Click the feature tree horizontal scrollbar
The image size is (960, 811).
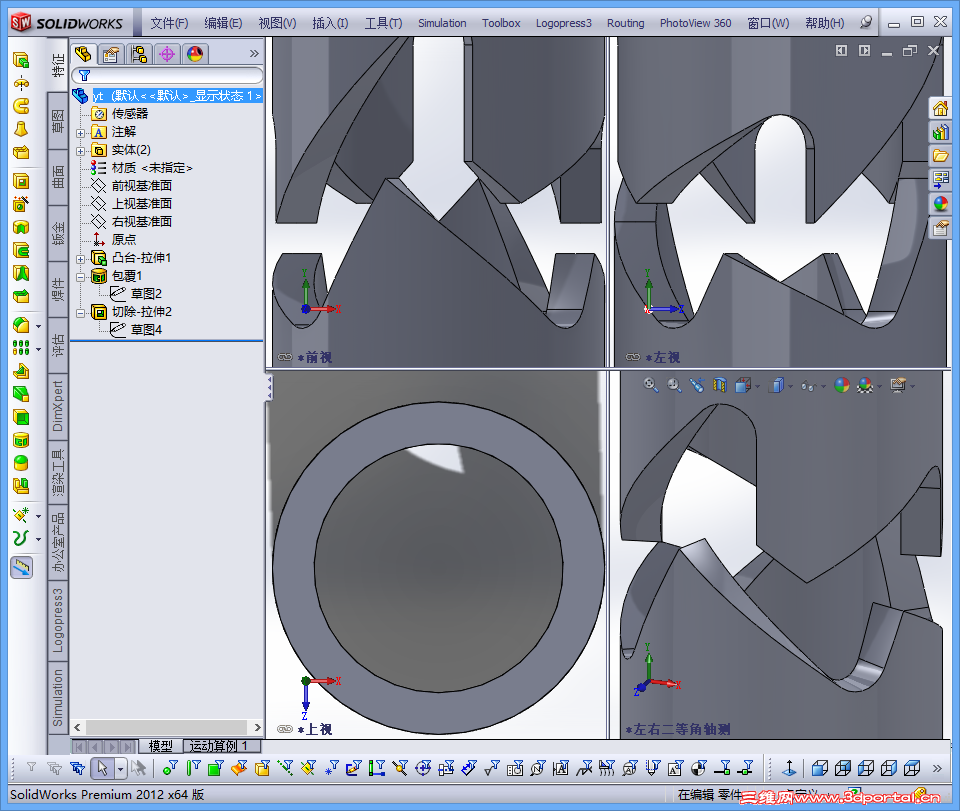167,727
